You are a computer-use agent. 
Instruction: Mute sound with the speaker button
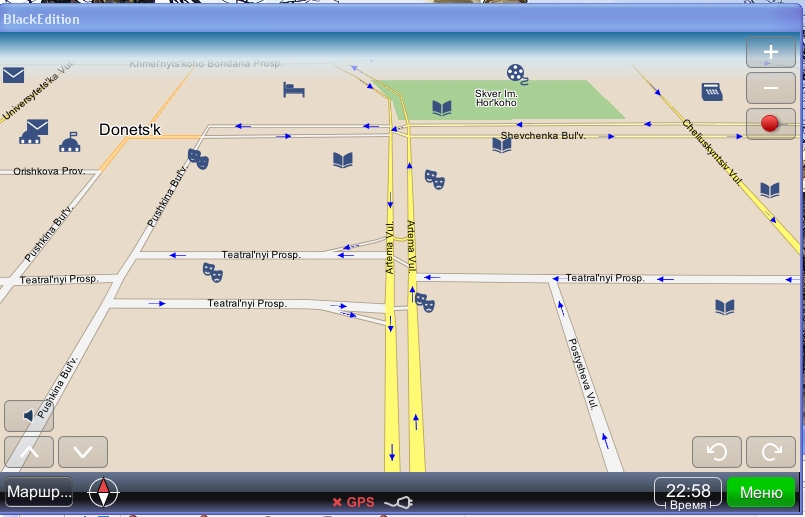coord(29,415)
